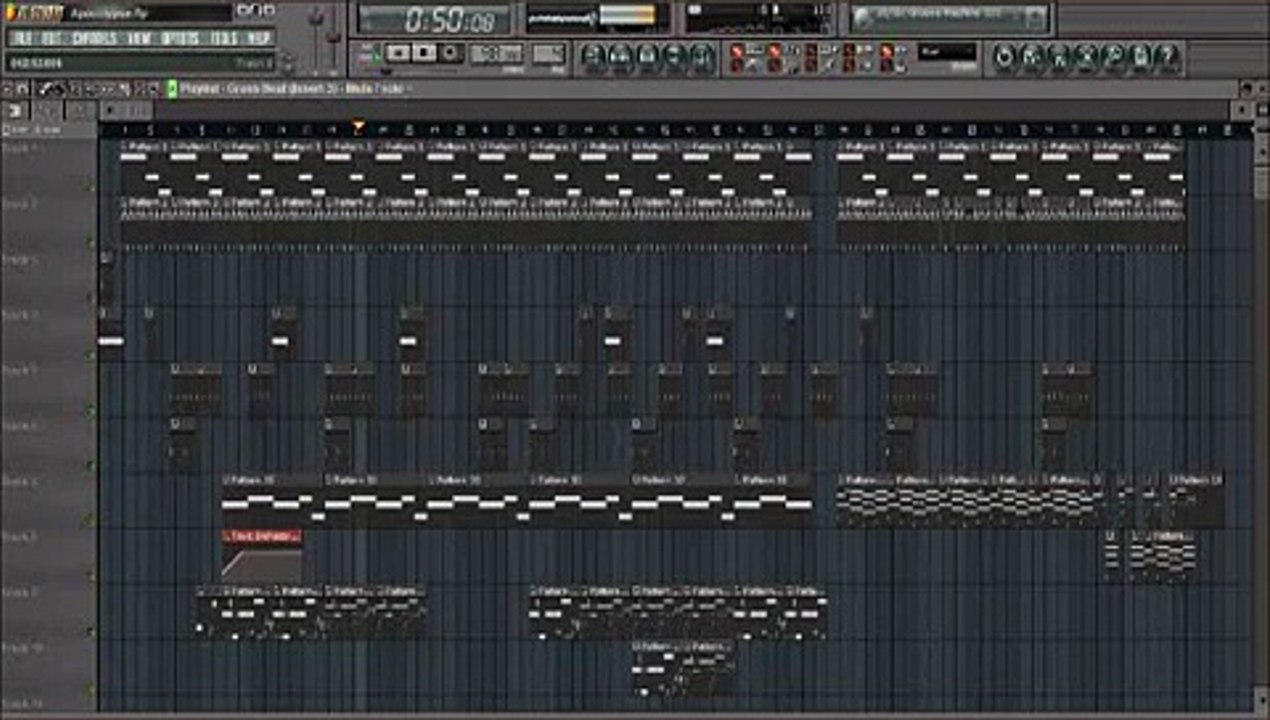Click the save project toolbar icon

point(1032,58)
